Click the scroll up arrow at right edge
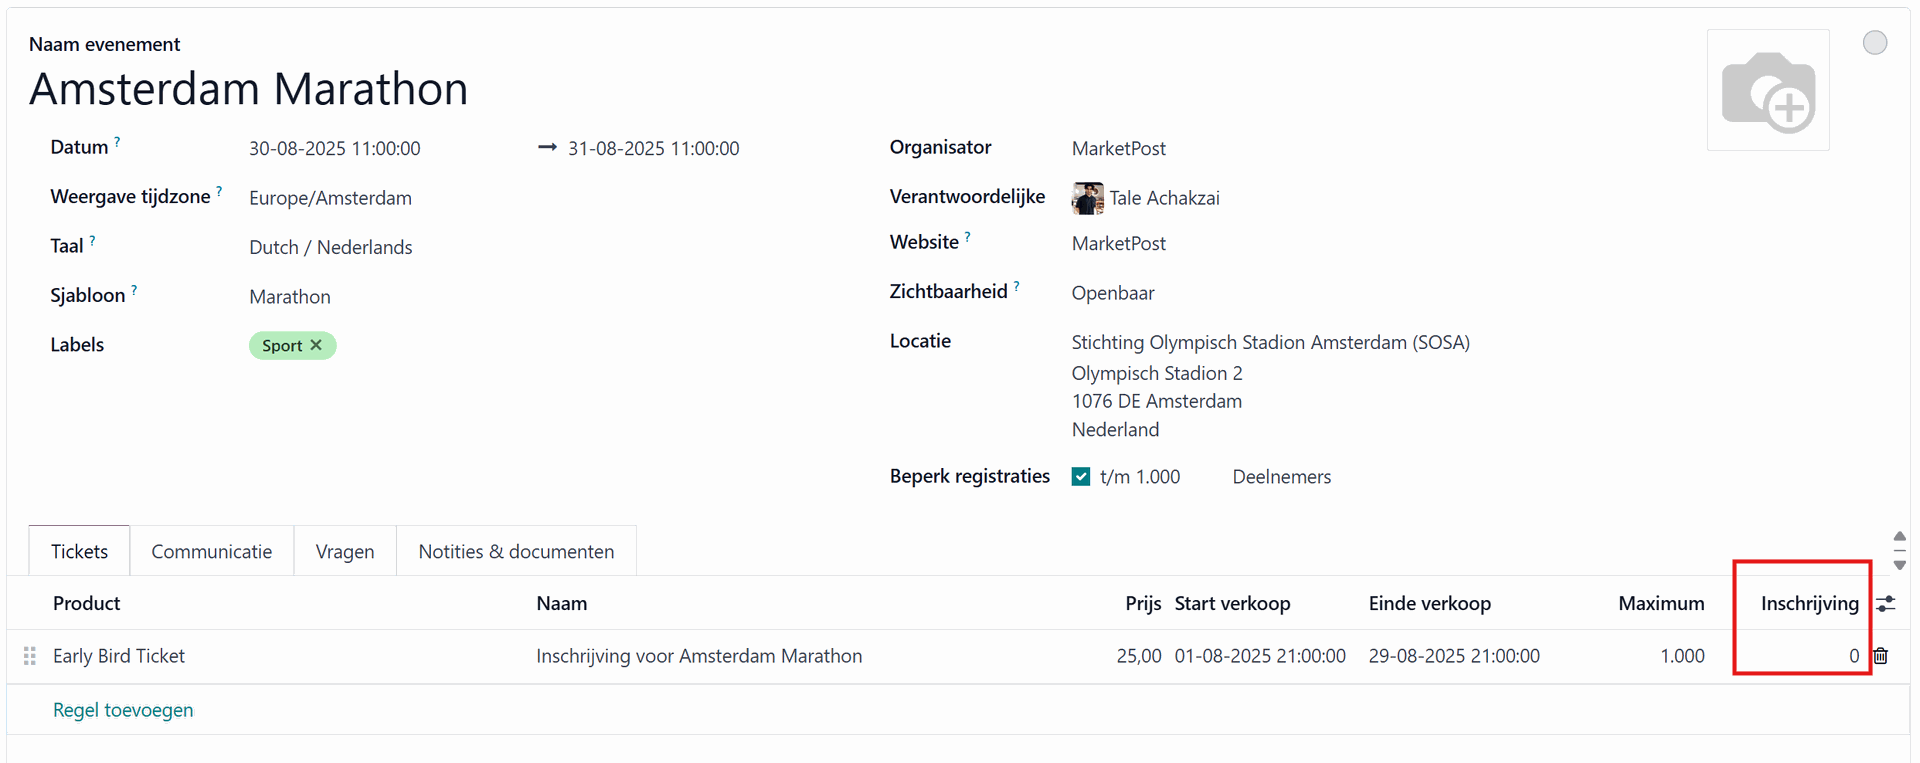This screenshot has width=1920, height=763. point(1899,537)
